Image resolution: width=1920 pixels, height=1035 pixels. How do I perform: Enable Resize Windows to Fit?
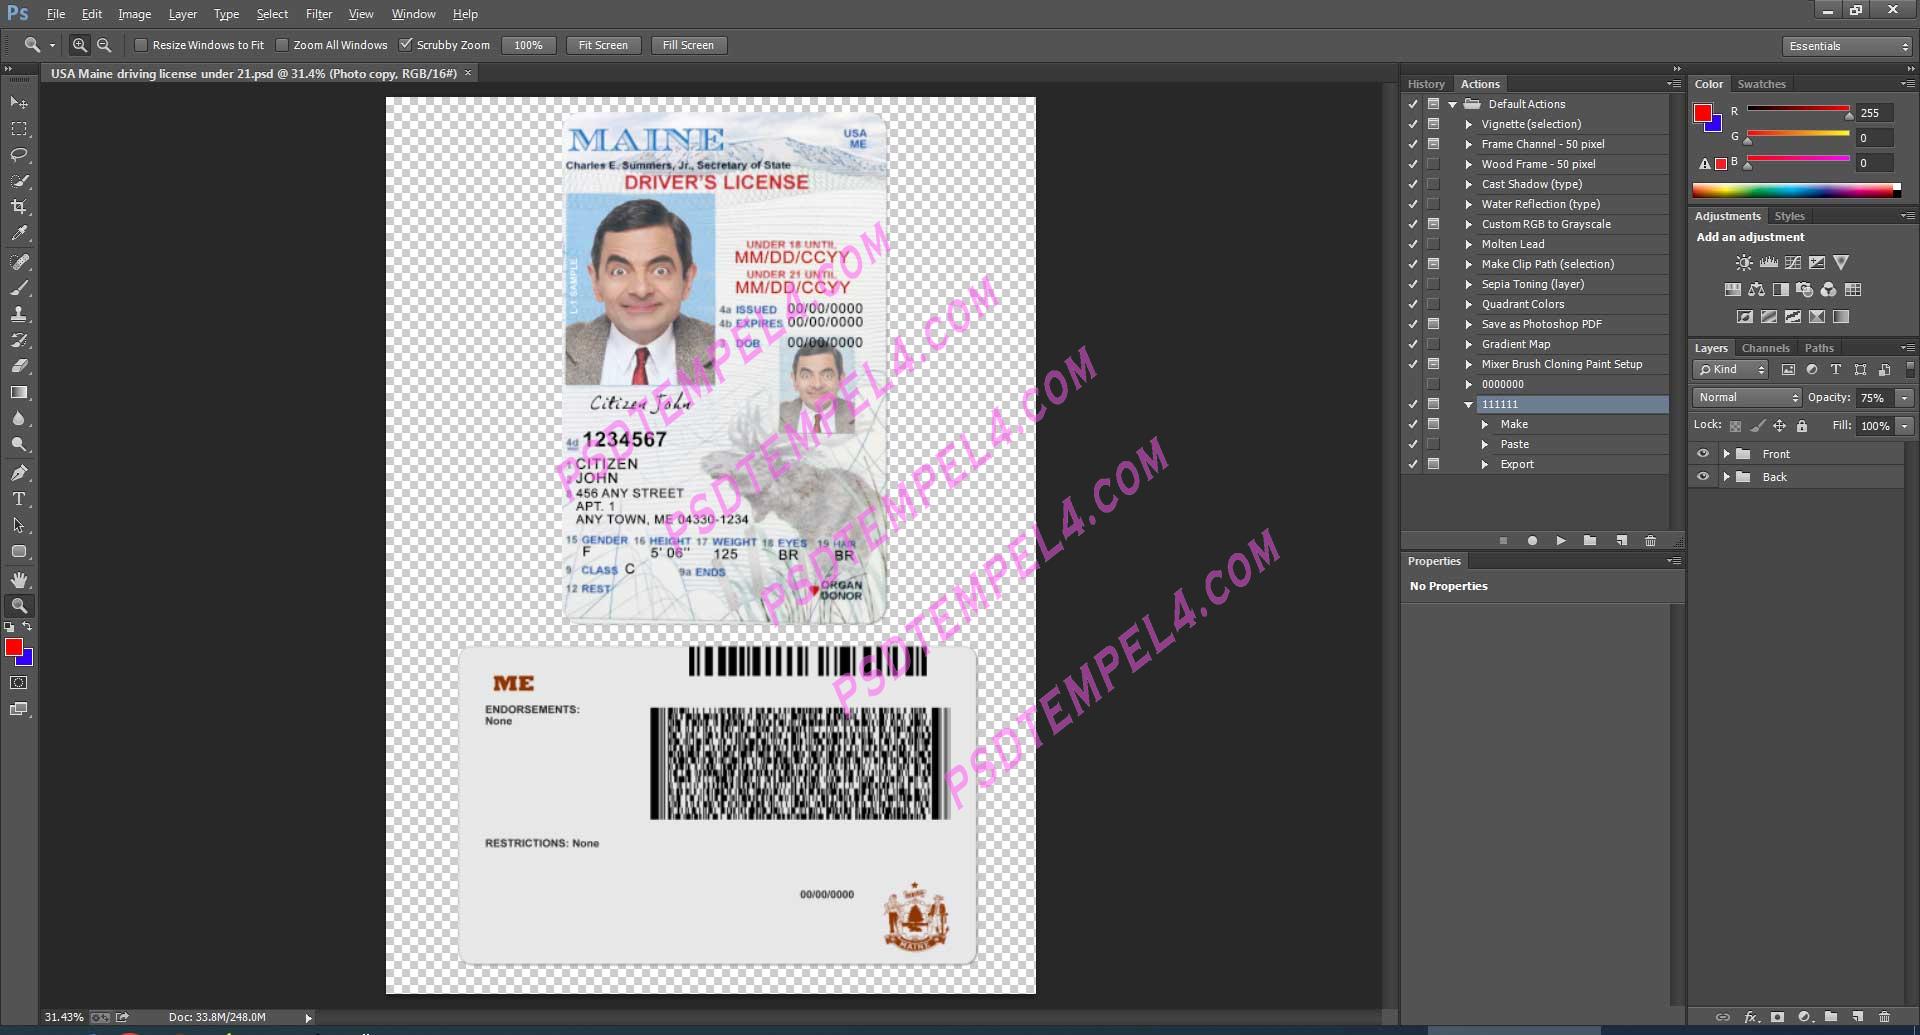(x=141, y=45)
